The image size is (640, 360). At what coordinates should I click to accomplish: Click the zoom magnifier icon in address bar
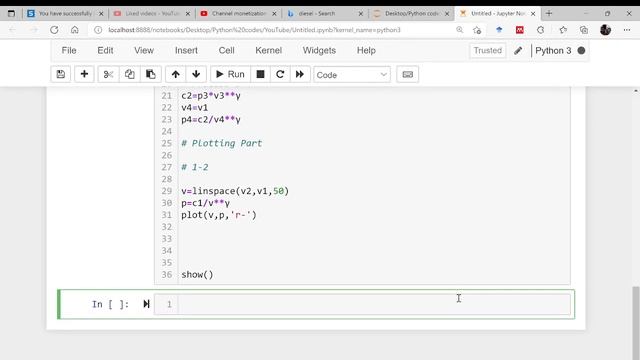460,30
